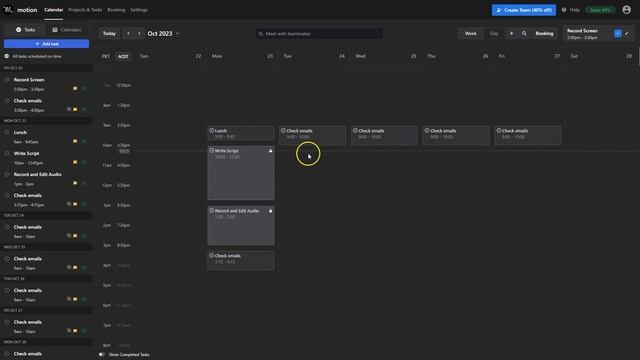Click lock icon on Write Script event

pyautogui.click(x=270, y=151)
